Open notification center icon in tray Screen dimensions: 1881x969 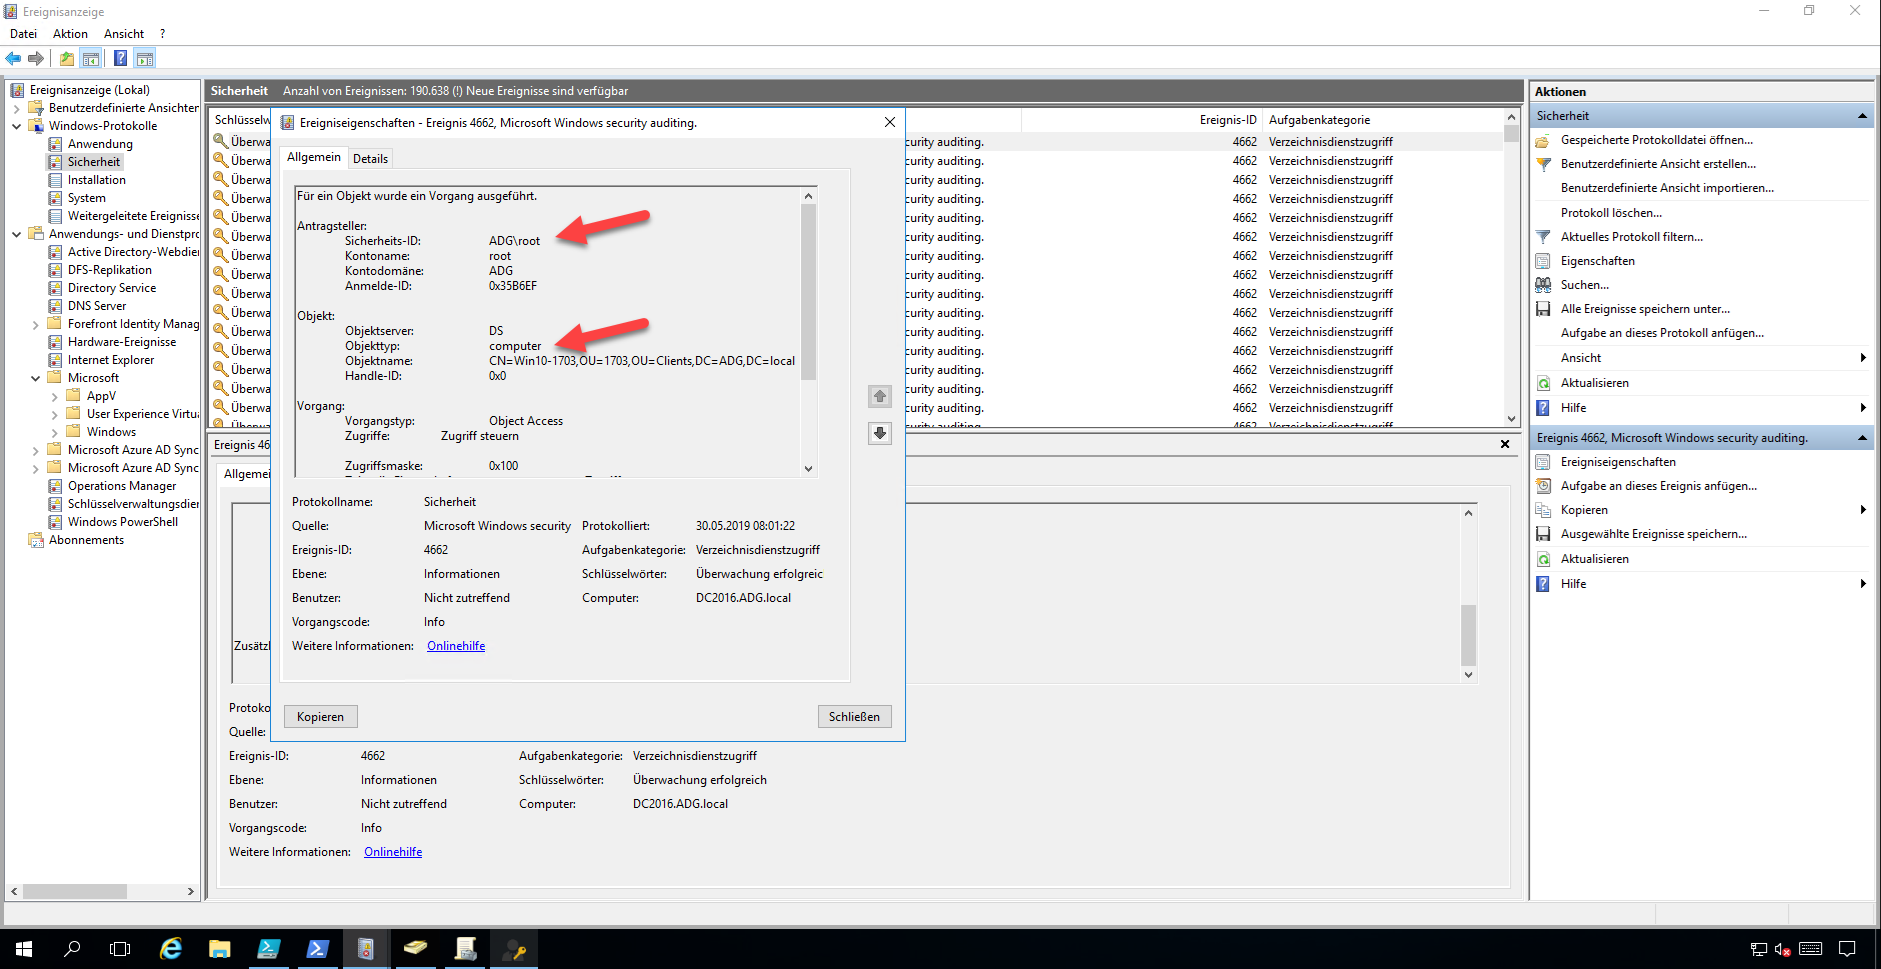pos(1847,949)
